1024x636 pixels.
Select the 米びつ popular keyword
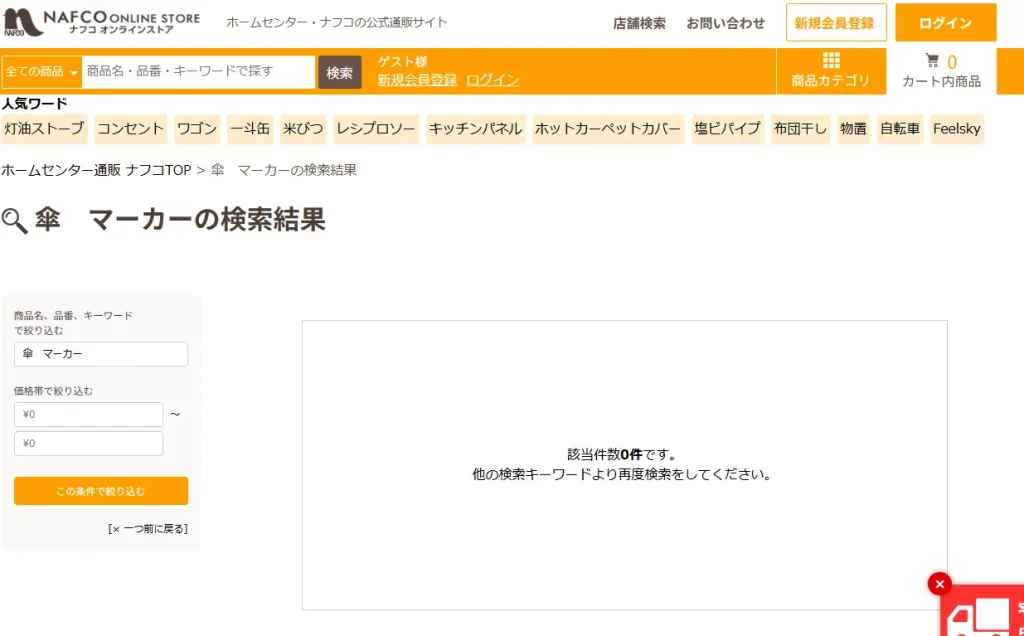point(302,129)
